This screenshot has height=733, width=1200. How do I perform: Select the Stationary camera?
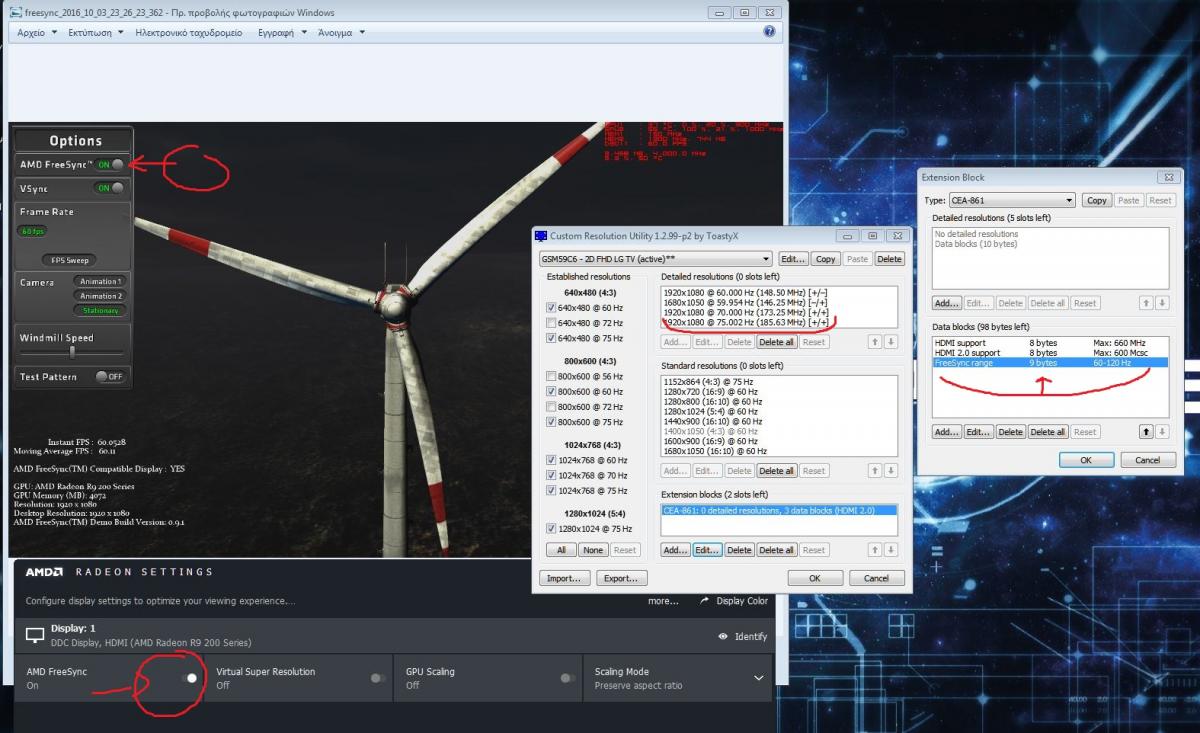pos(101,310)
